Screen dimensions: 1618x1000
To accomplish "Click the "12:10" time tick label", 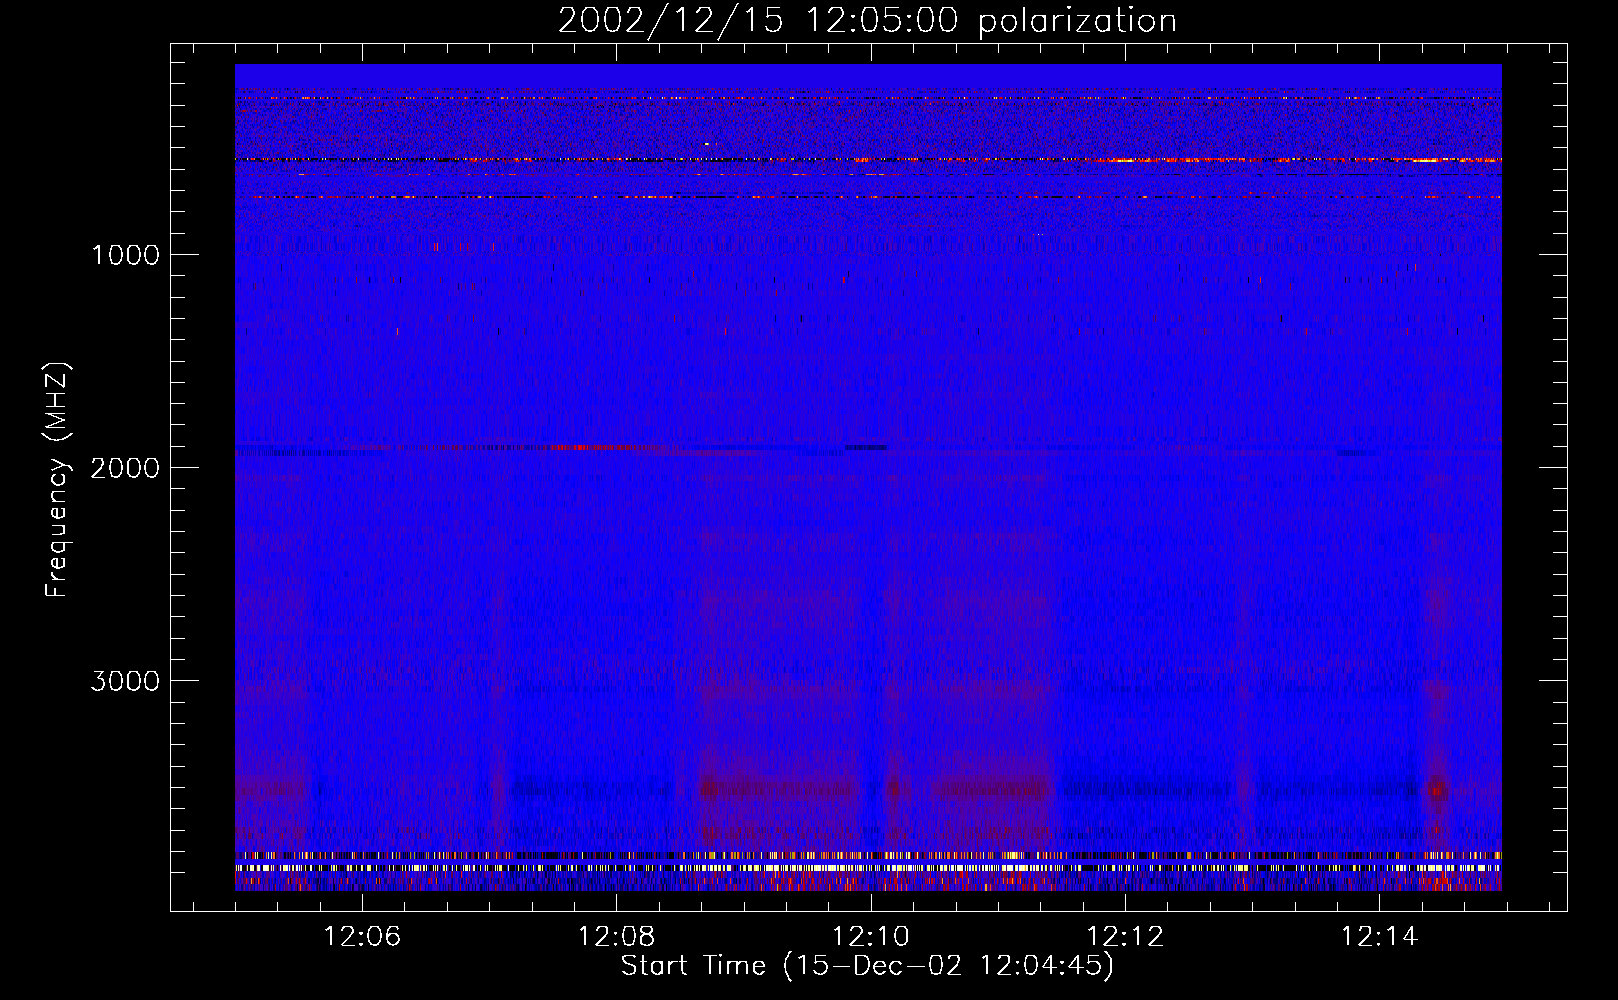I will coord(871,937).
